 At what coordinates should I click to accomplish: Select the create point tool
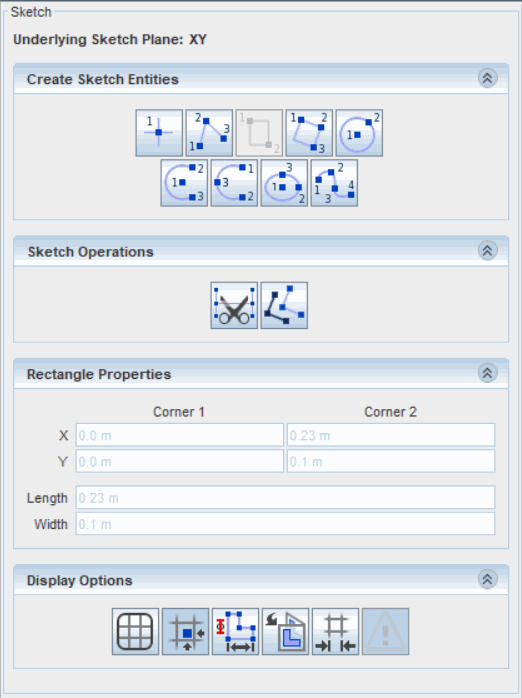[159, 133]
